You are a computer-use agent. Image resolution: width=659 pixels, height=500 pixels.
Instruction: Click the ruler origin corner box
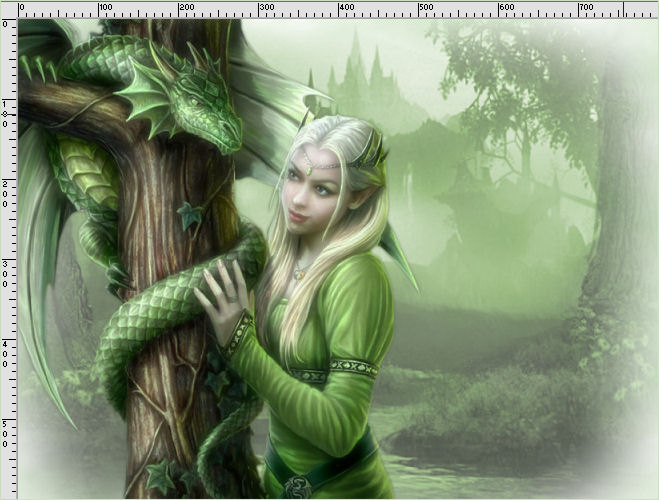(9, 10)
